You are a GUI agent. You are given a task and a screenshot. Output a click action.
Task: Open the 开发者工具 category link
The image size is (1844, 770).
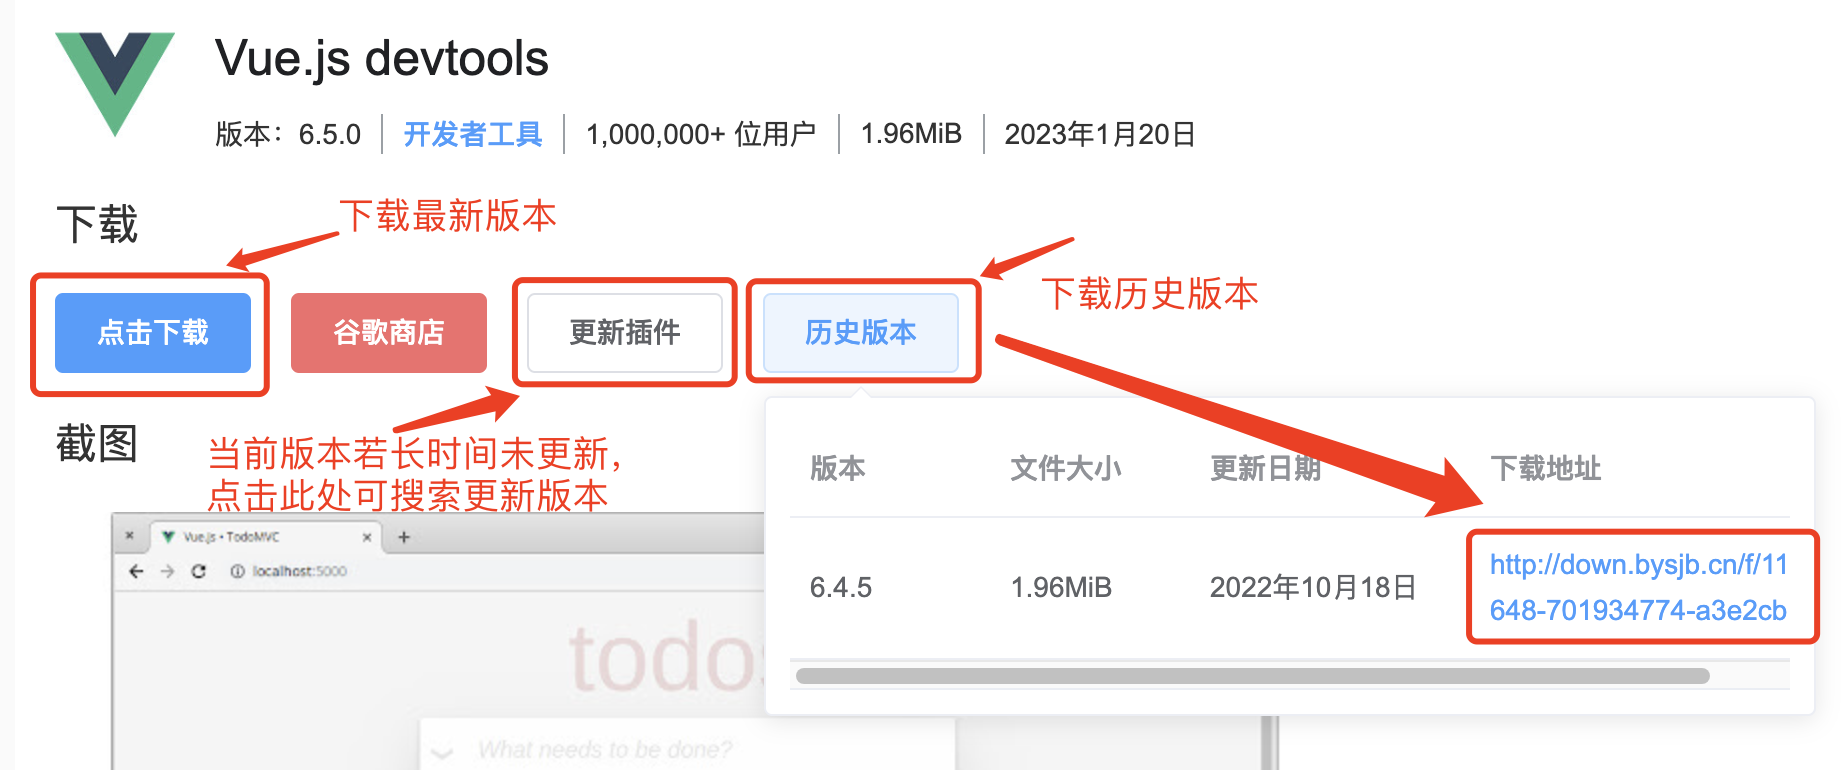coord(472,134)
